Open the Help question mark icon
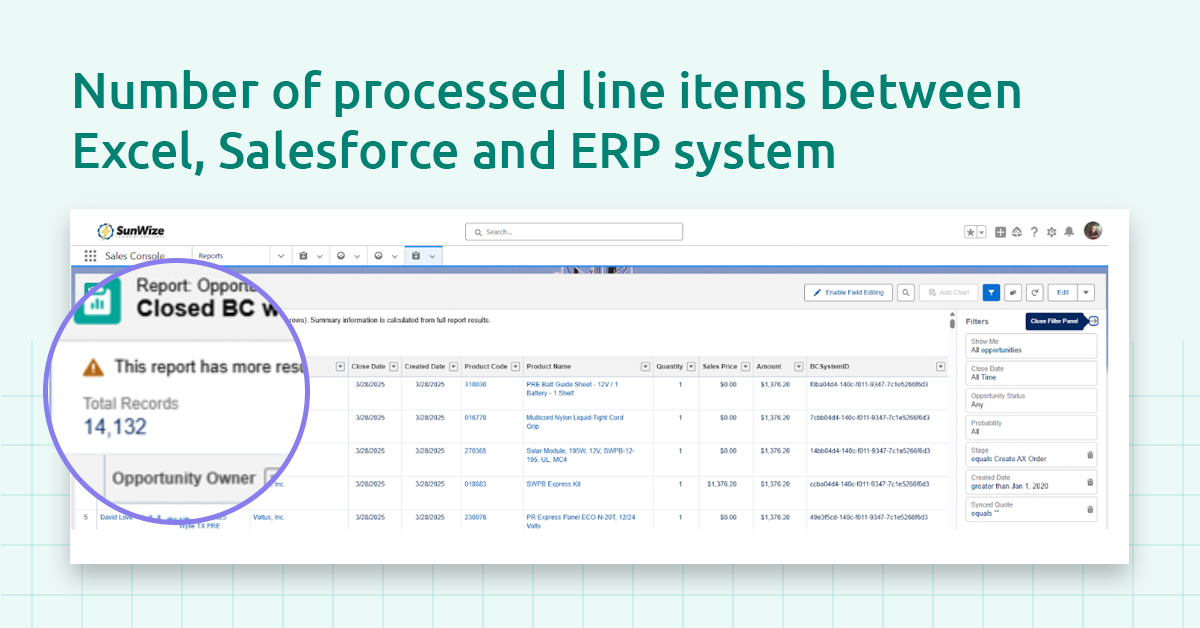Viewport: 1200px width, 628px height. tap(1034, 232)
